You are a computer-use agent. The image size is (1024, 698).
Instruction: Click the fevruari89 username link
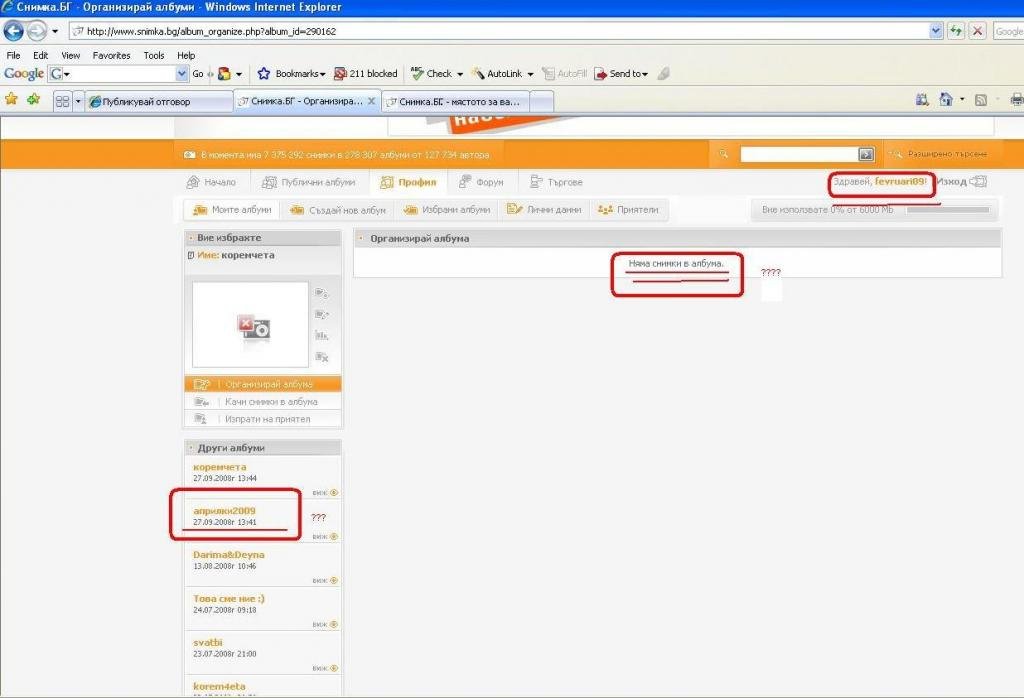[900, 182]
